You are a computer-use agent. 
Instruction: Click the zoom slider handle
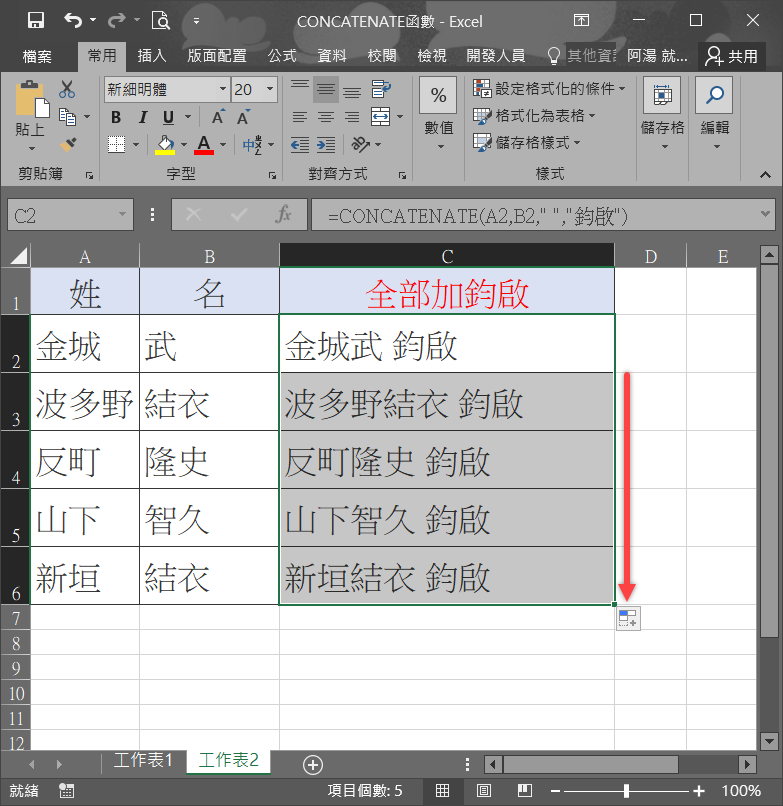point(626,791)
